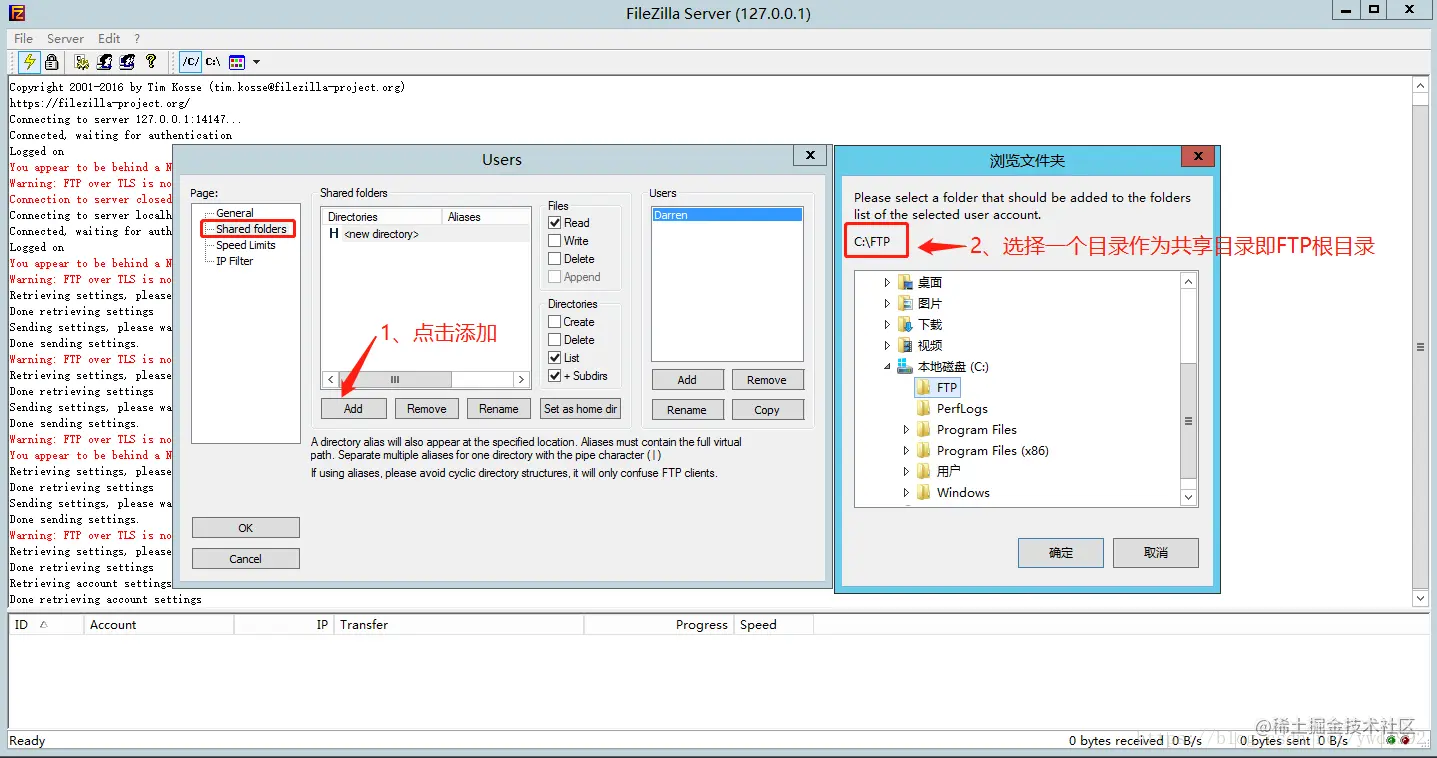Image resolution: width=1437 pixels, height=758 pixels.
Task: Open the Edit menu
Action: pyautogui.click(x=109, y=38)
